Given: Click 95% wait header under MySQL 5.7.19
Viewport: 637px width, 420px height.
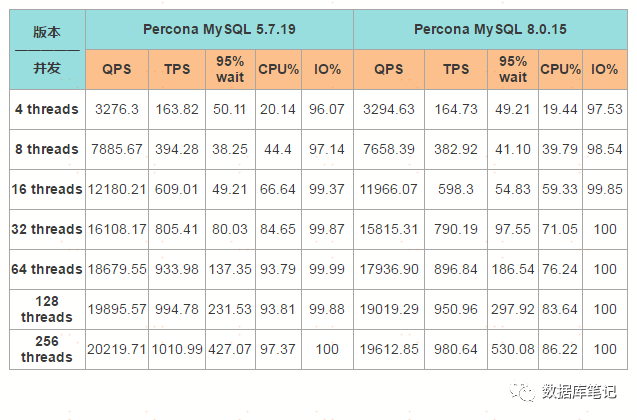Looking at the screenshot, I should pyautogui.click(x=231, y=69).
